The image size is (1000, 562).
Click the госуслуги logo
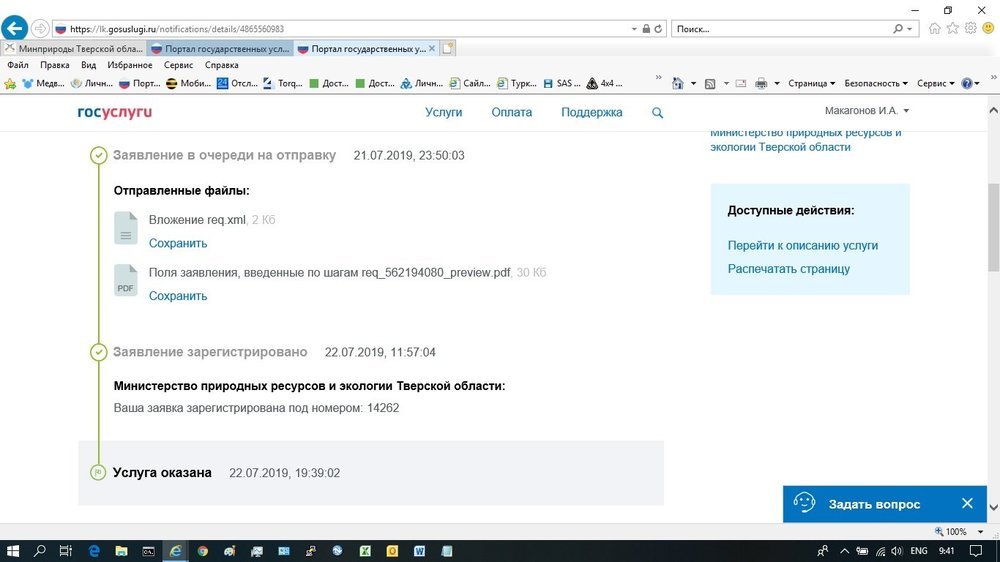tap(115, 112)
